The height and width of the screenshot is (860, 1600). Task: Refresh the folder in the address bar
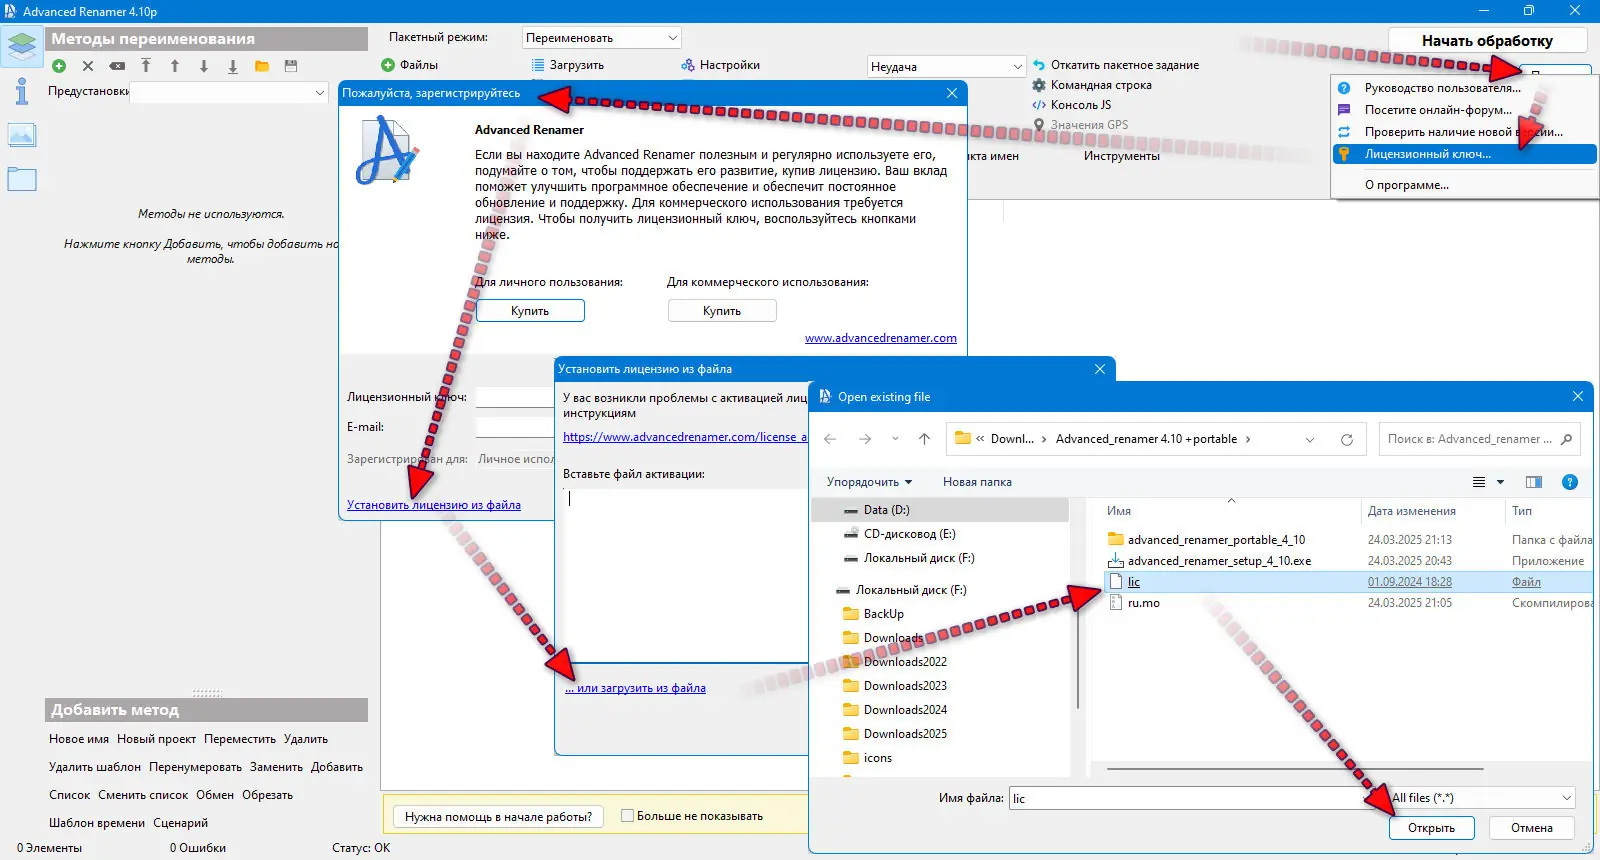pyautogui.click(x=1347, y=439)
